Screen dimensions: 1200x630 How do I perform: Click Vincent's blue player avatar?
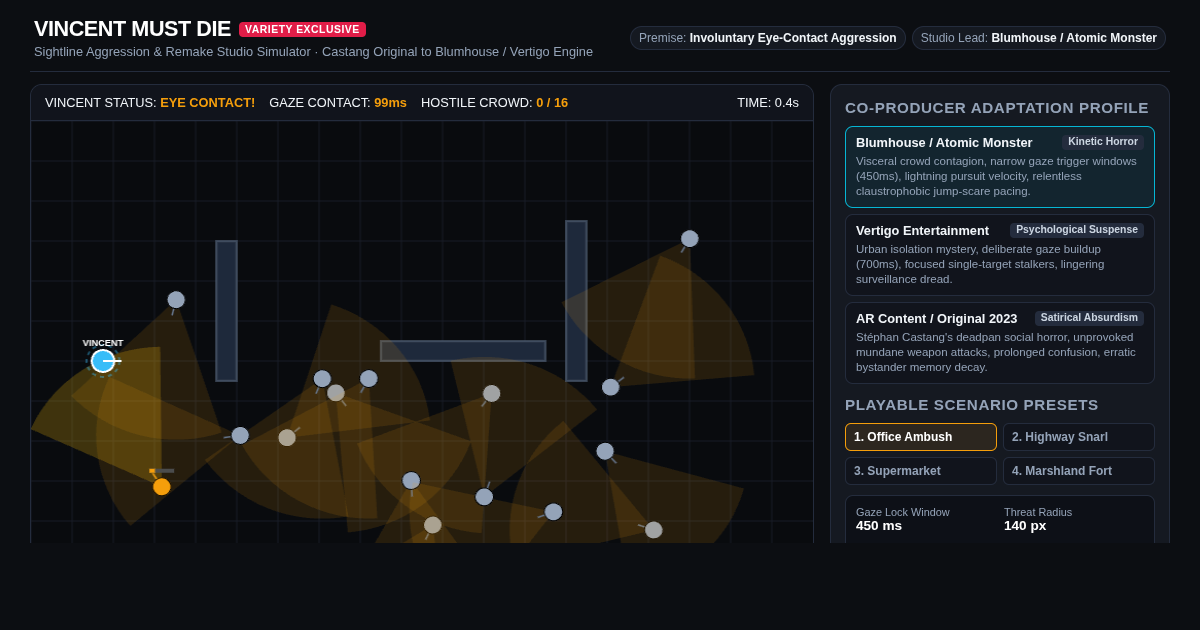(x=103, y=361)
